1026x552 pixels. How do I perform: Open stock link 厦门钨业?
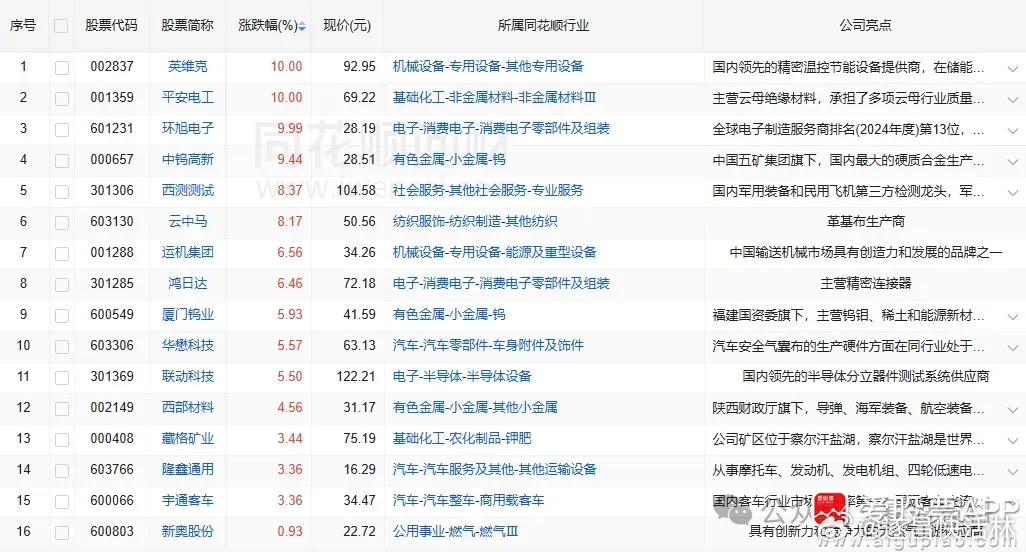pyautogui.click(x=188, y=315)
